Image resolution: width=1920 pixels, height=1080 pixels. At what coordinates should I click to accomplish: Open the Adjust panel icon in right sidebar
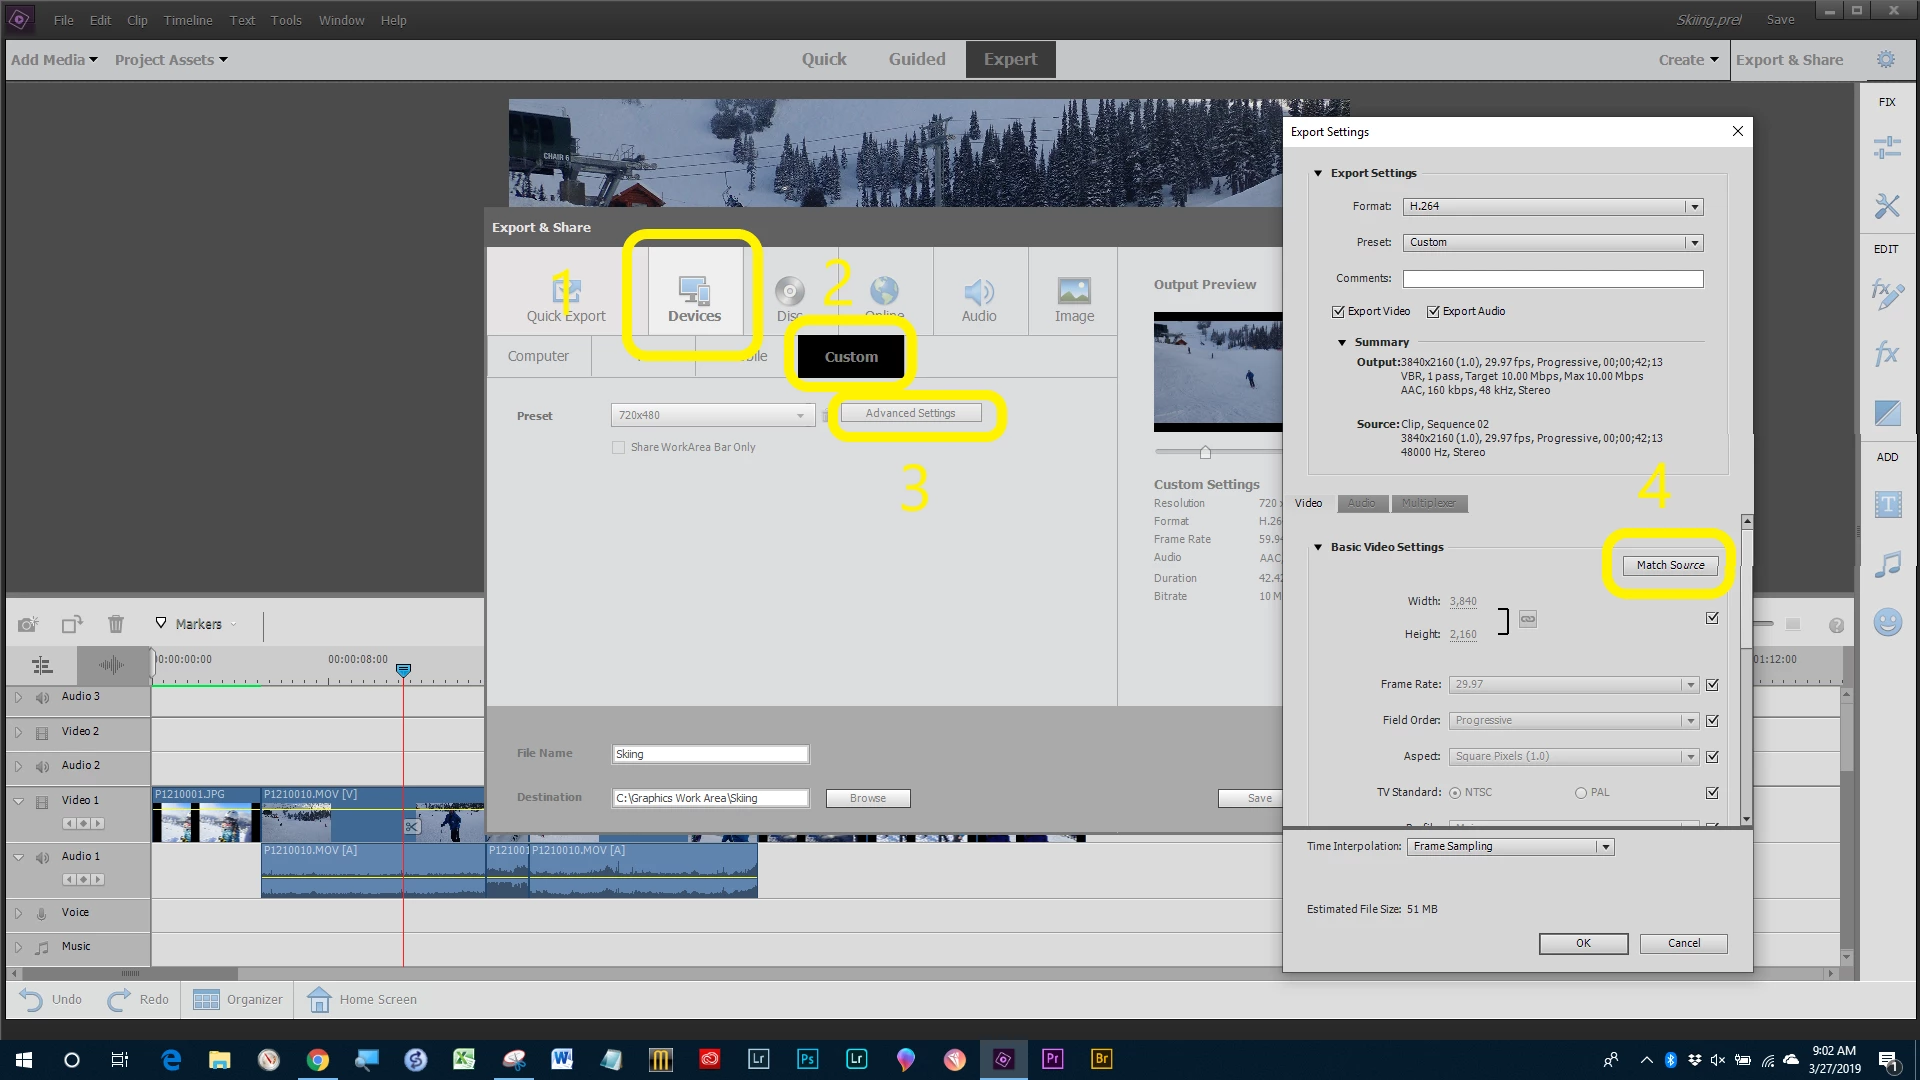coord(1887,148)
